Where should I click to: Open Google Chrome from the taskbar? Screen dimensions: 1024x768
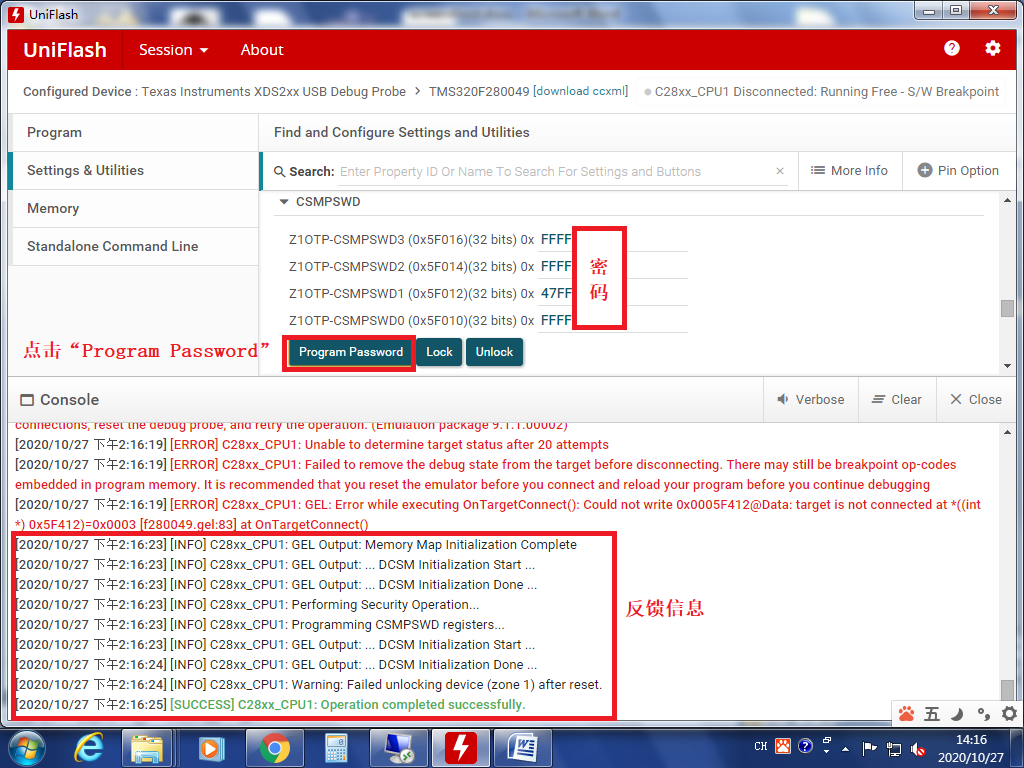(x=274, y=748)
